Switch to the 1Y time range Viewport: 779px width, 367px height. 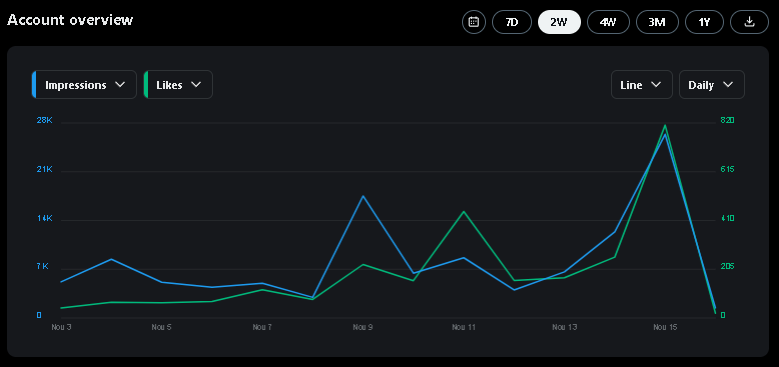click(704, 22)
